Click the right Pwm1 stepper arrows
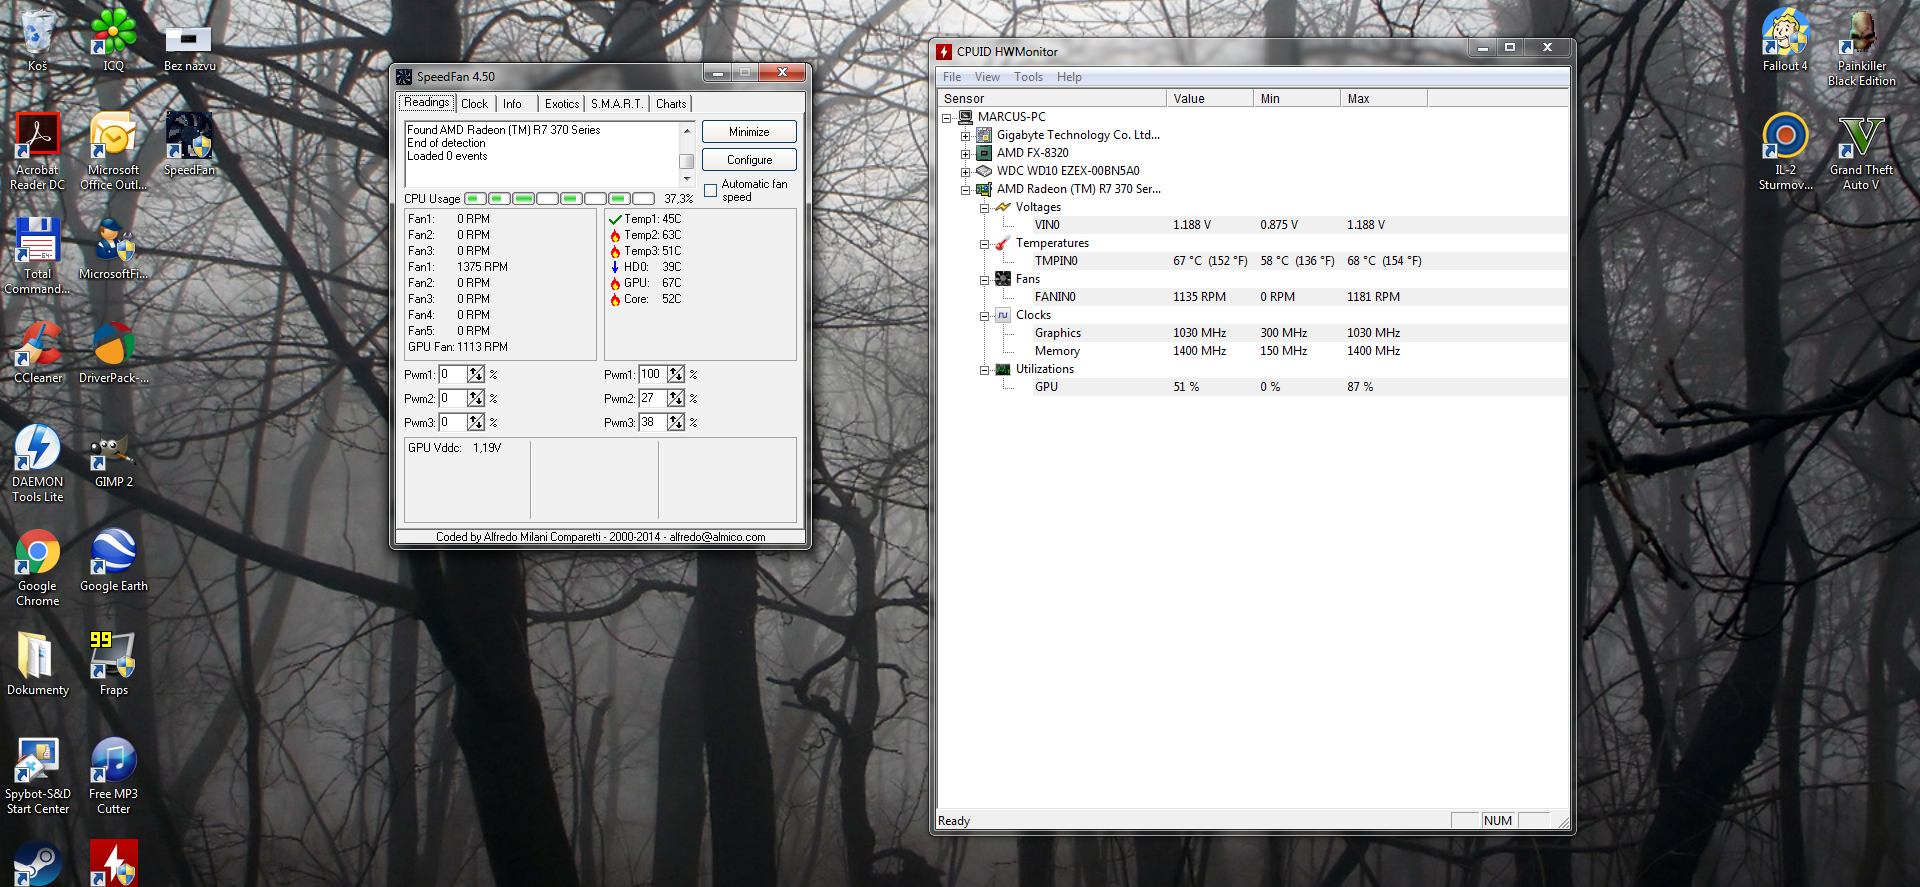The image size is (1920, 887). [x=677, y=375]
